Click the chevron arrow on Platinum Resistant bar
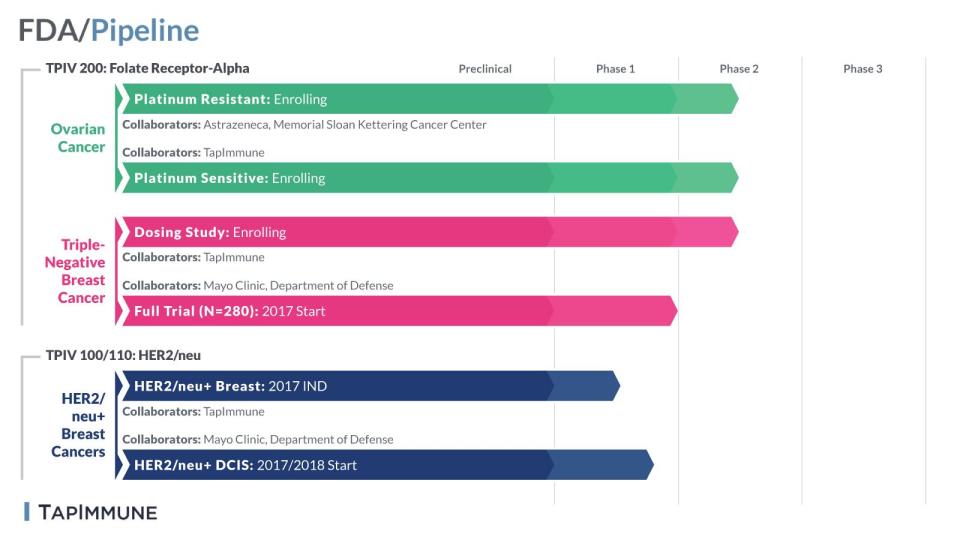 (124, 99)
